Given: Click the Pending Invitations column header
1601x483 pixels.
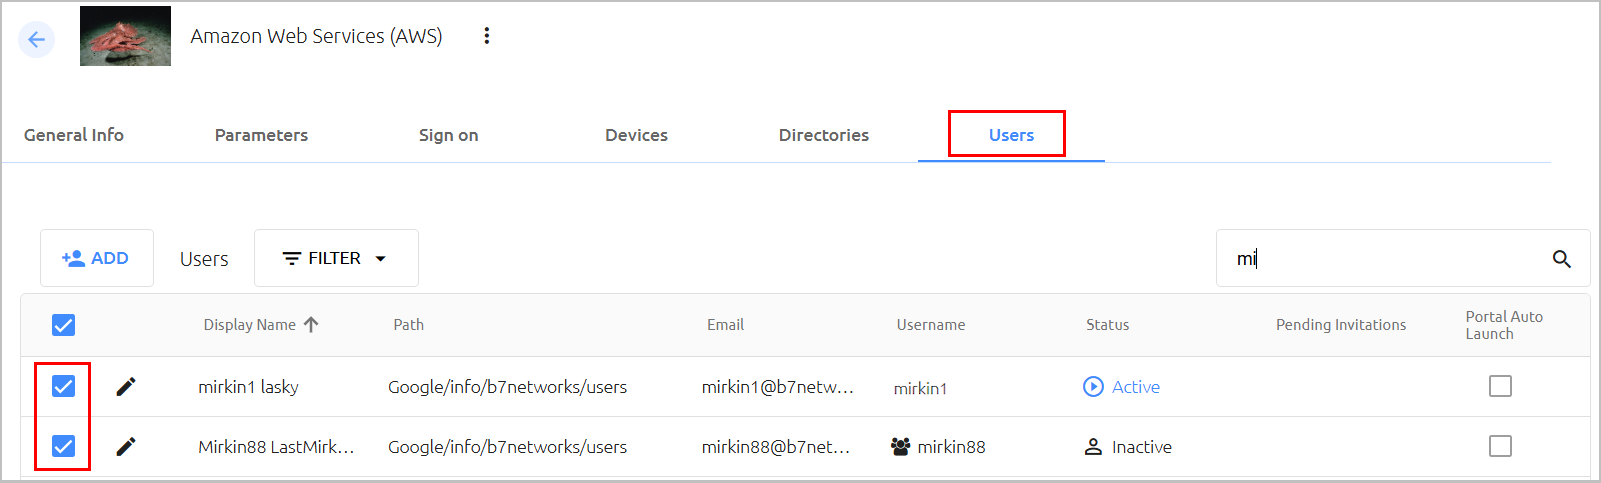Looking at the screenshot, I should [1341, 325].
